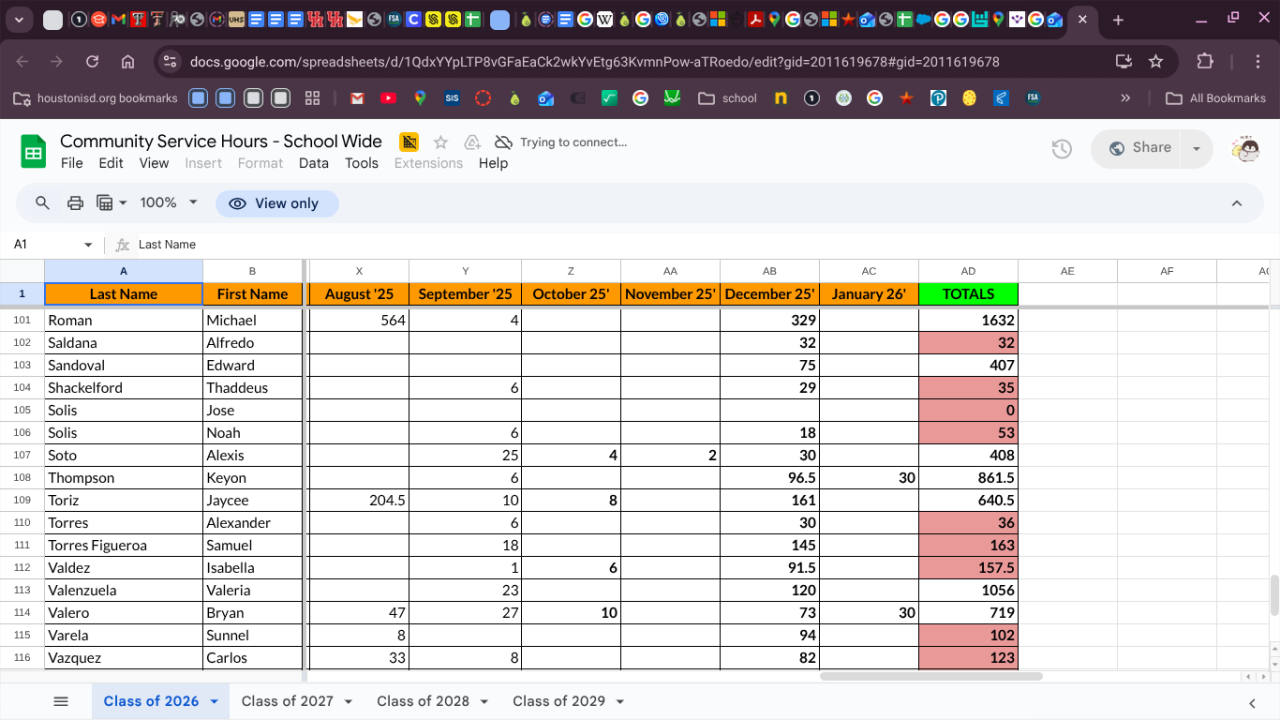Click the offline cloud connection status icon
The image size is (1280, 720).
[504, 142]
